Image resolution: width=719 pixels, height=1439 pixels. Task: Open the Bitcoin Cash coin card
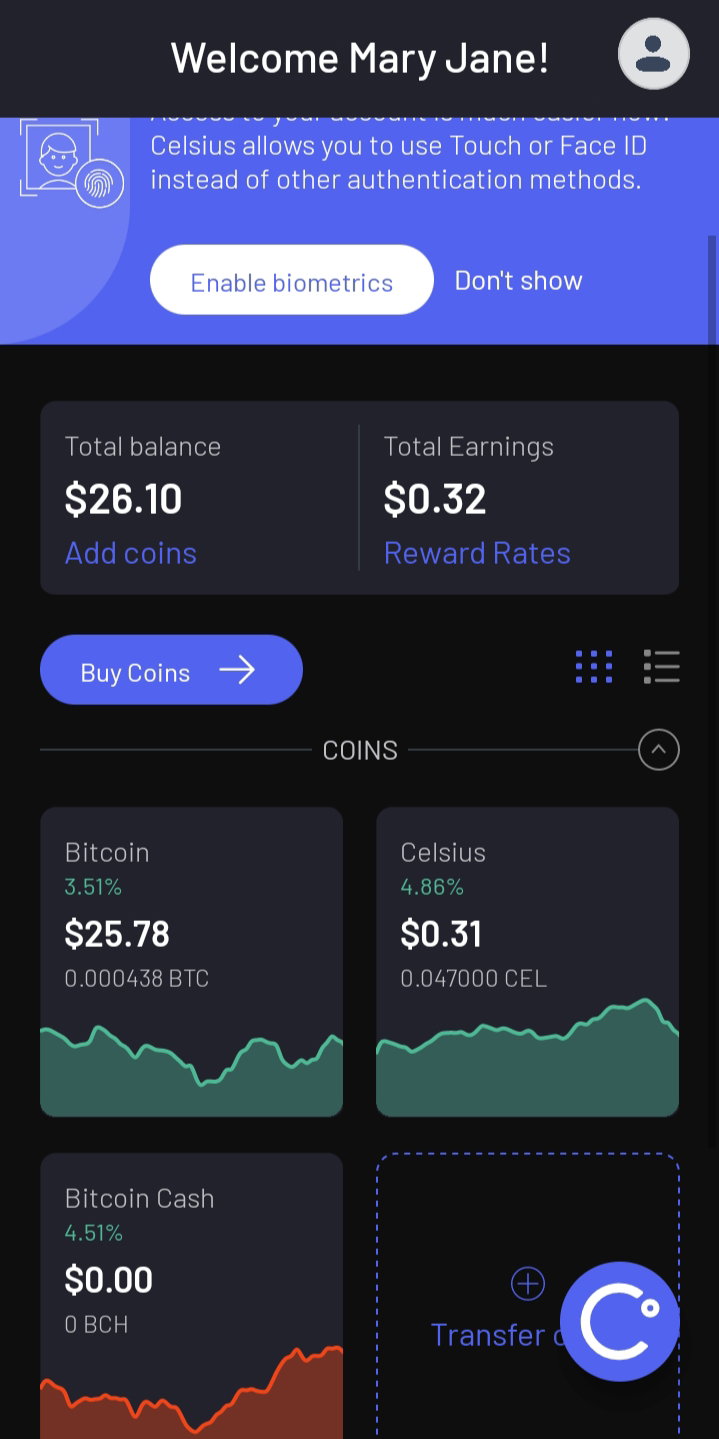tap(192, 1296)
